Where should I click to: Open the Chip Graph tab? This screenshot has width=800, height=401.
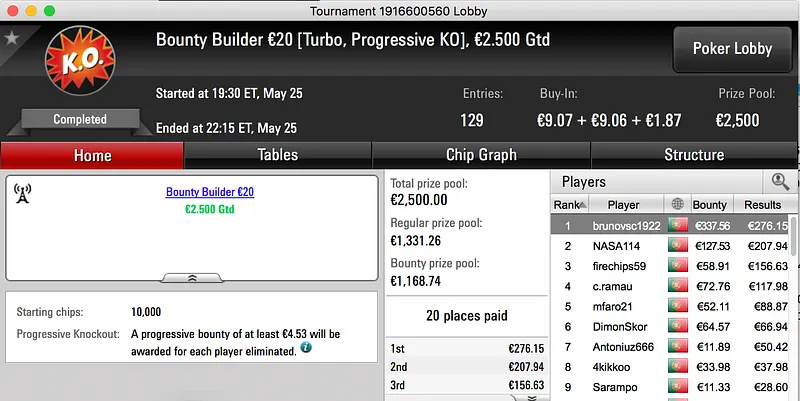[x=481, y=155]
